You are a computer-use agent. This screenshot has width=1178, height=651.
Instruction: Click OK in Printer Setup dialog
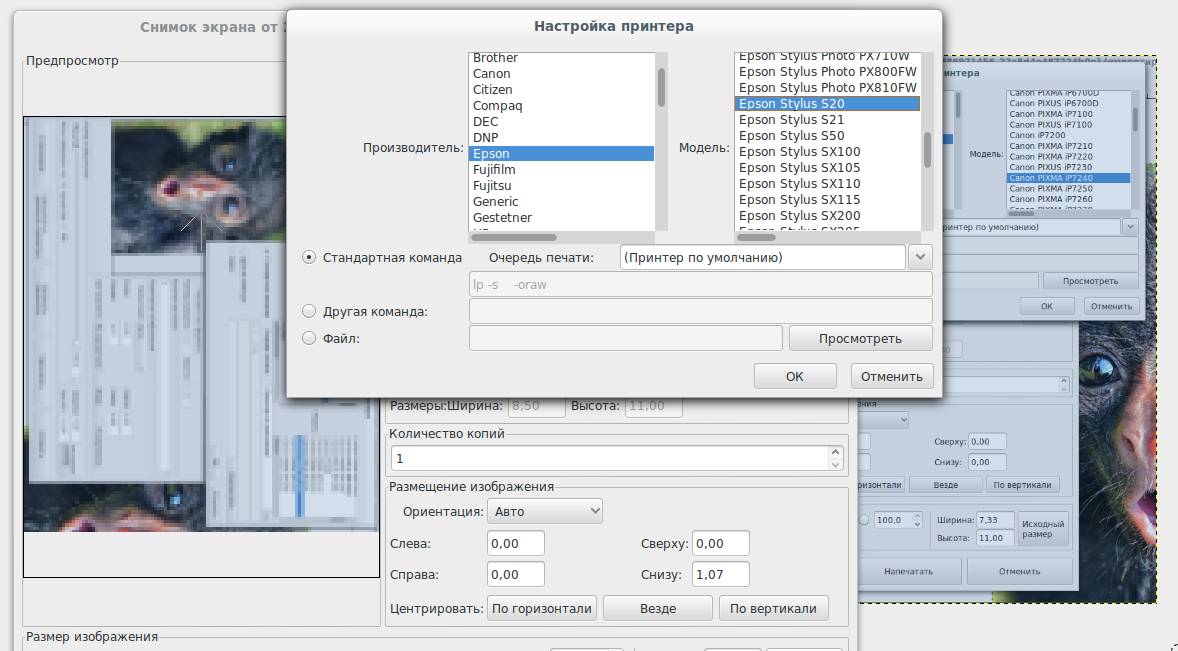795,376
